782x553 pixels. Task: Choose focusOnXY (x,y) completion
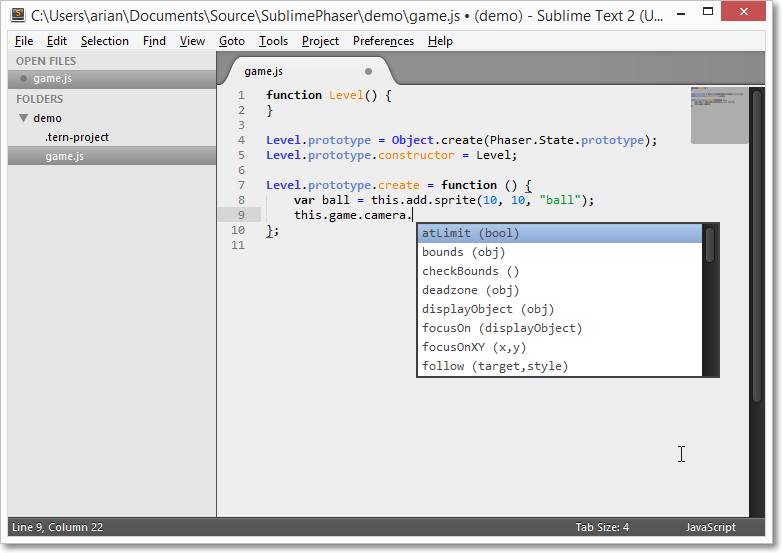pyautogui.click(x=560, y=347)
